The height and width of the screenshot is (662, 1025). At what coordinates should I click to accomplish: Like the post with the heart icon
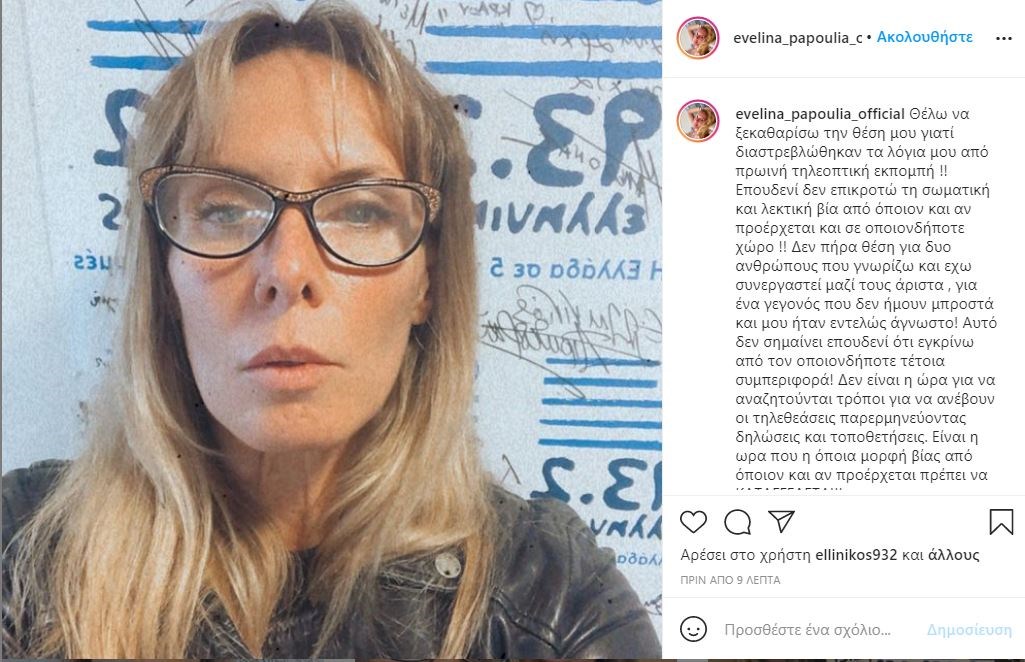(x=693, y=522)
